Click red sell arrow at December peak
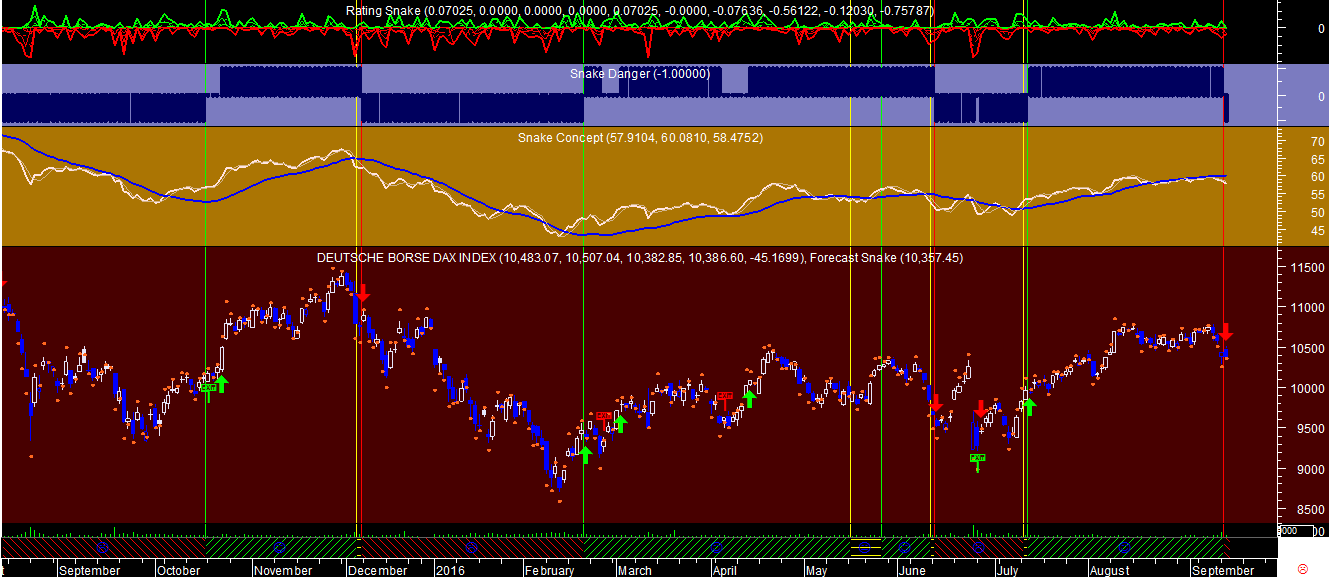Image resolution: width=1329 pixels, height=577 pixels. pos(363,292)
